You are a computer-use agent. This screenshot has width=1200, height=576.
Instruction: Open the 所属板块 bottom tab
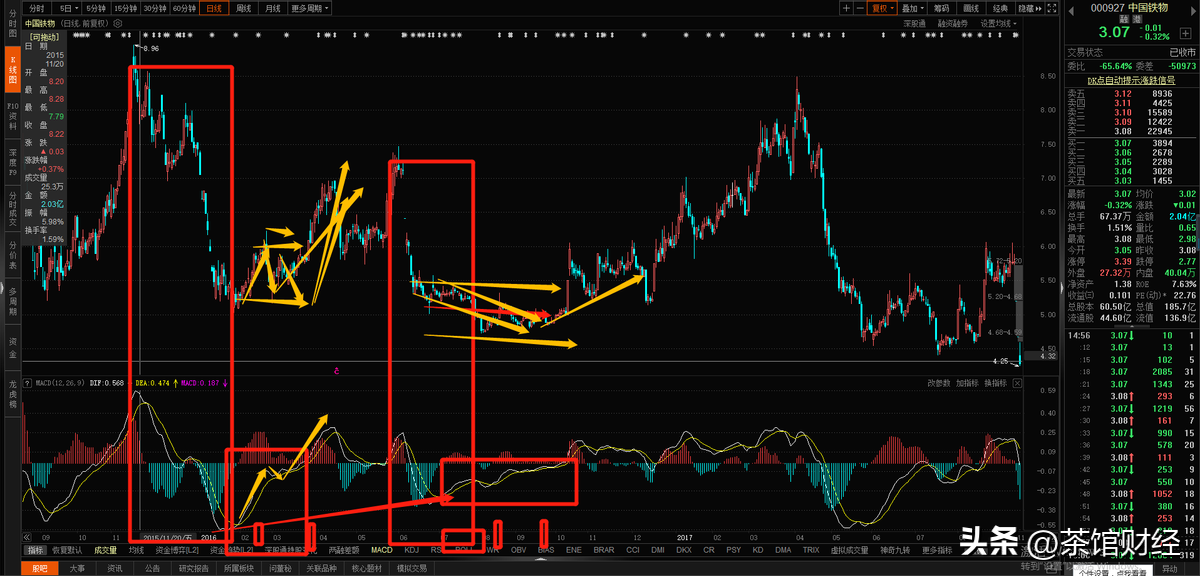tap(239, 568)
